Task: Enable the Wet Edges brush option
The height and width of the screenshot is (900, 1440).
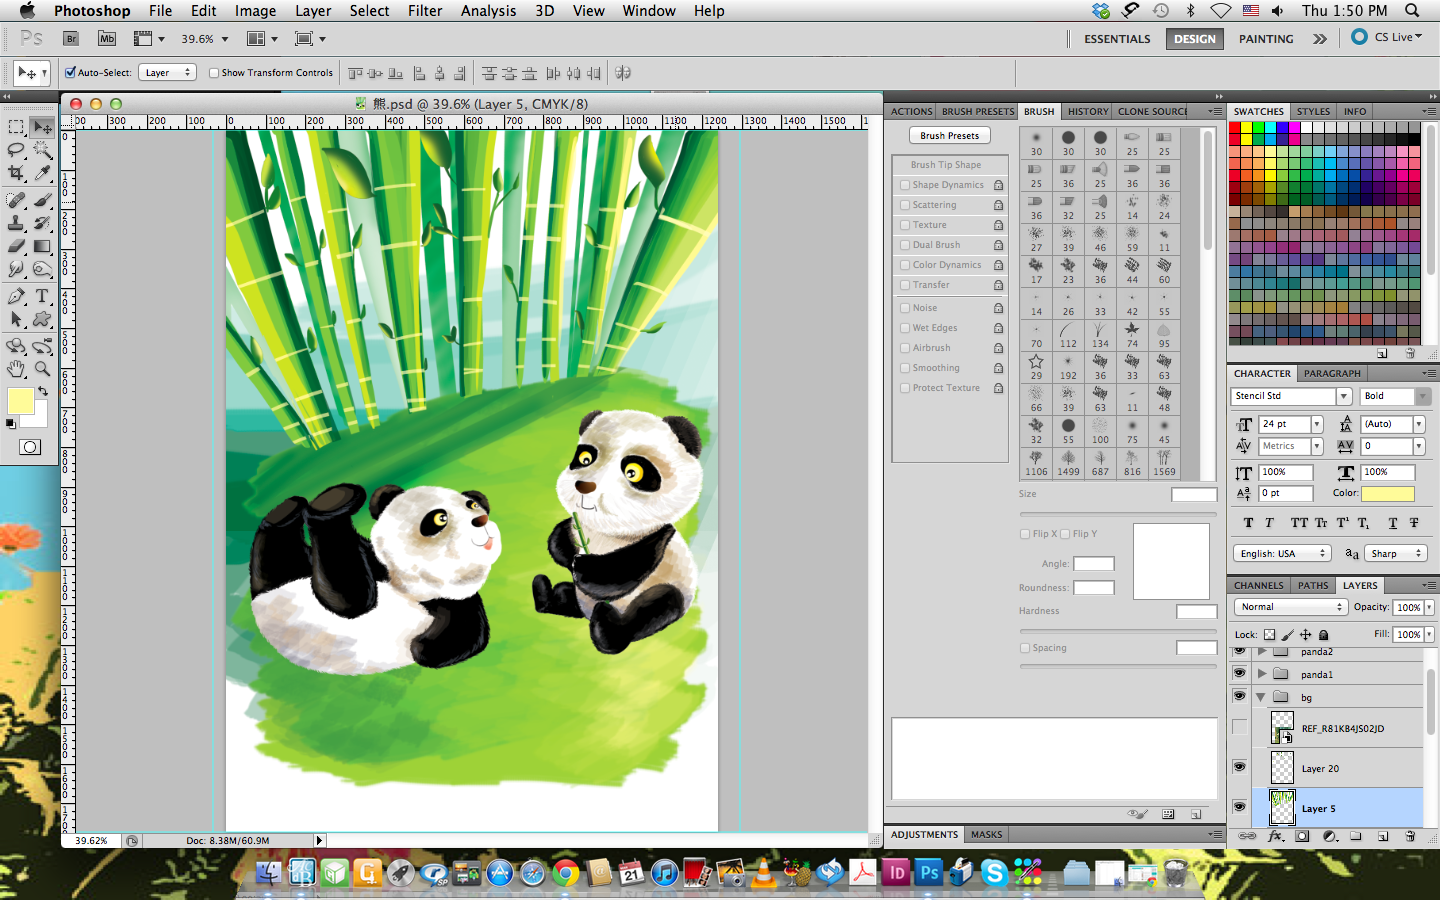Action: [905, 328]
